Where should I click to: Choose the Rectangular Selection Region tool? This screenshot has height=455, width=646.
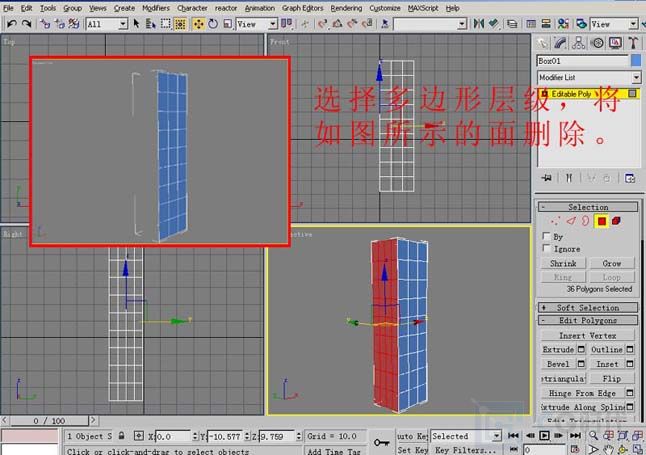[166, 24]
